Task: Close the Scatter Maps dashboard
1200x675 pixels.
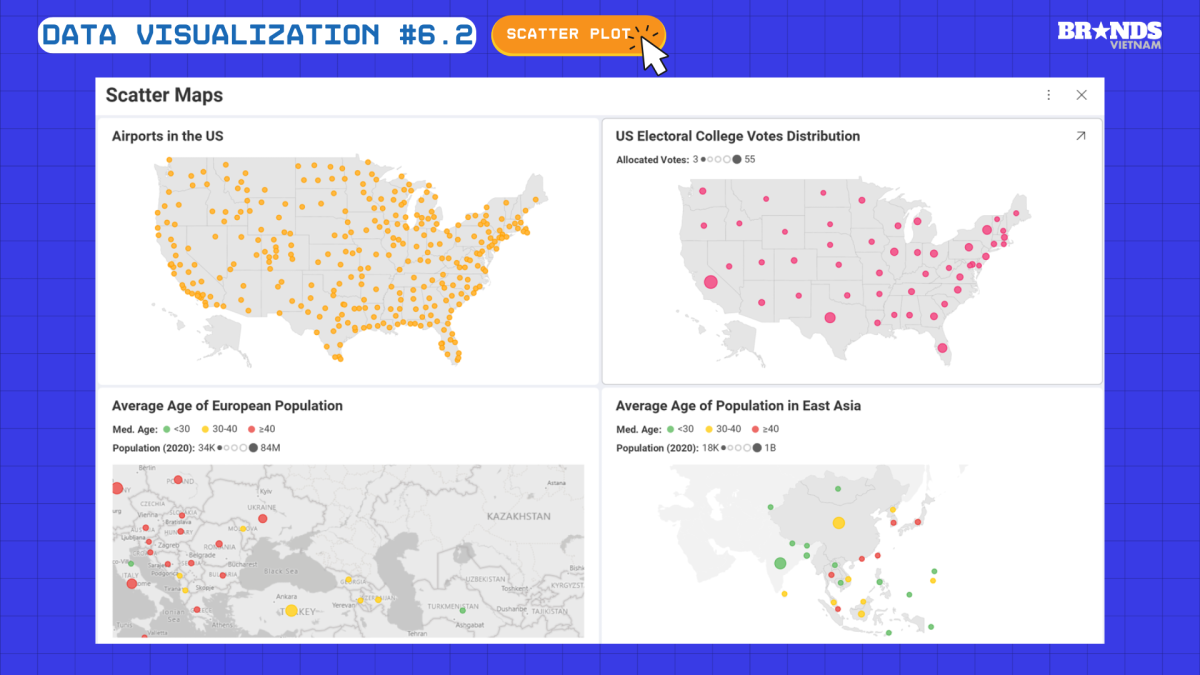Action: (1081, 95)
